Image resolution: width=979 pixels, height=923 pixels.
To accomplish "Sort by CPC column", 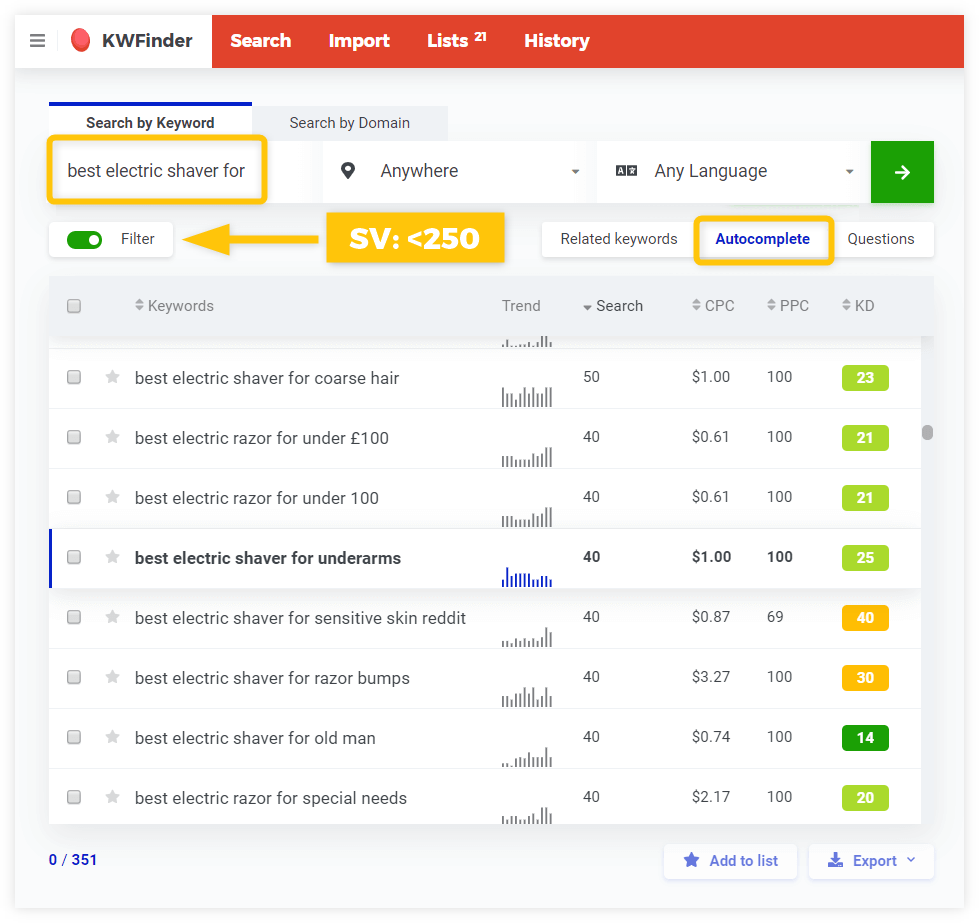I will point(713,305).
